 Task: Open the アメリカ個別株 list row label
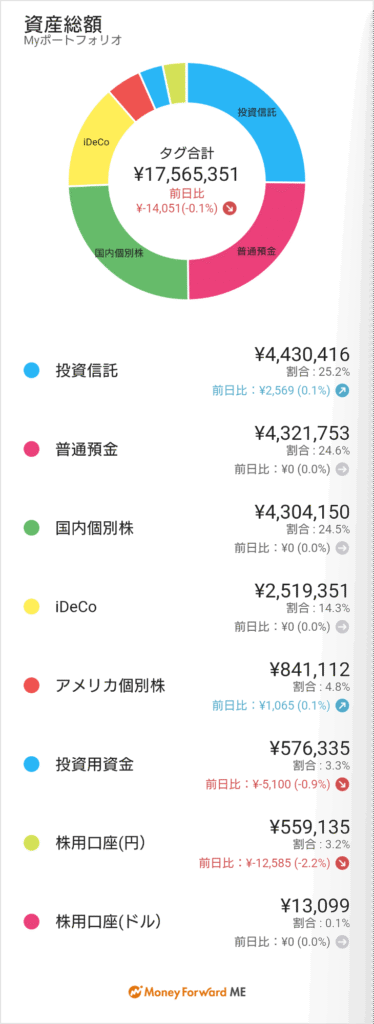tap(110, 686)
